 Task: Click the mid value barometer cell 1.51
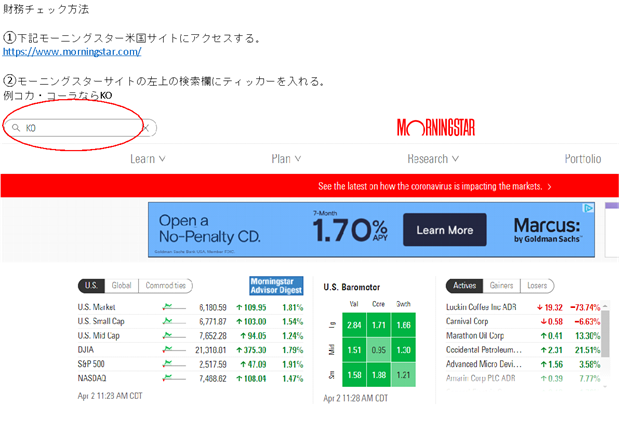point(354,350)
